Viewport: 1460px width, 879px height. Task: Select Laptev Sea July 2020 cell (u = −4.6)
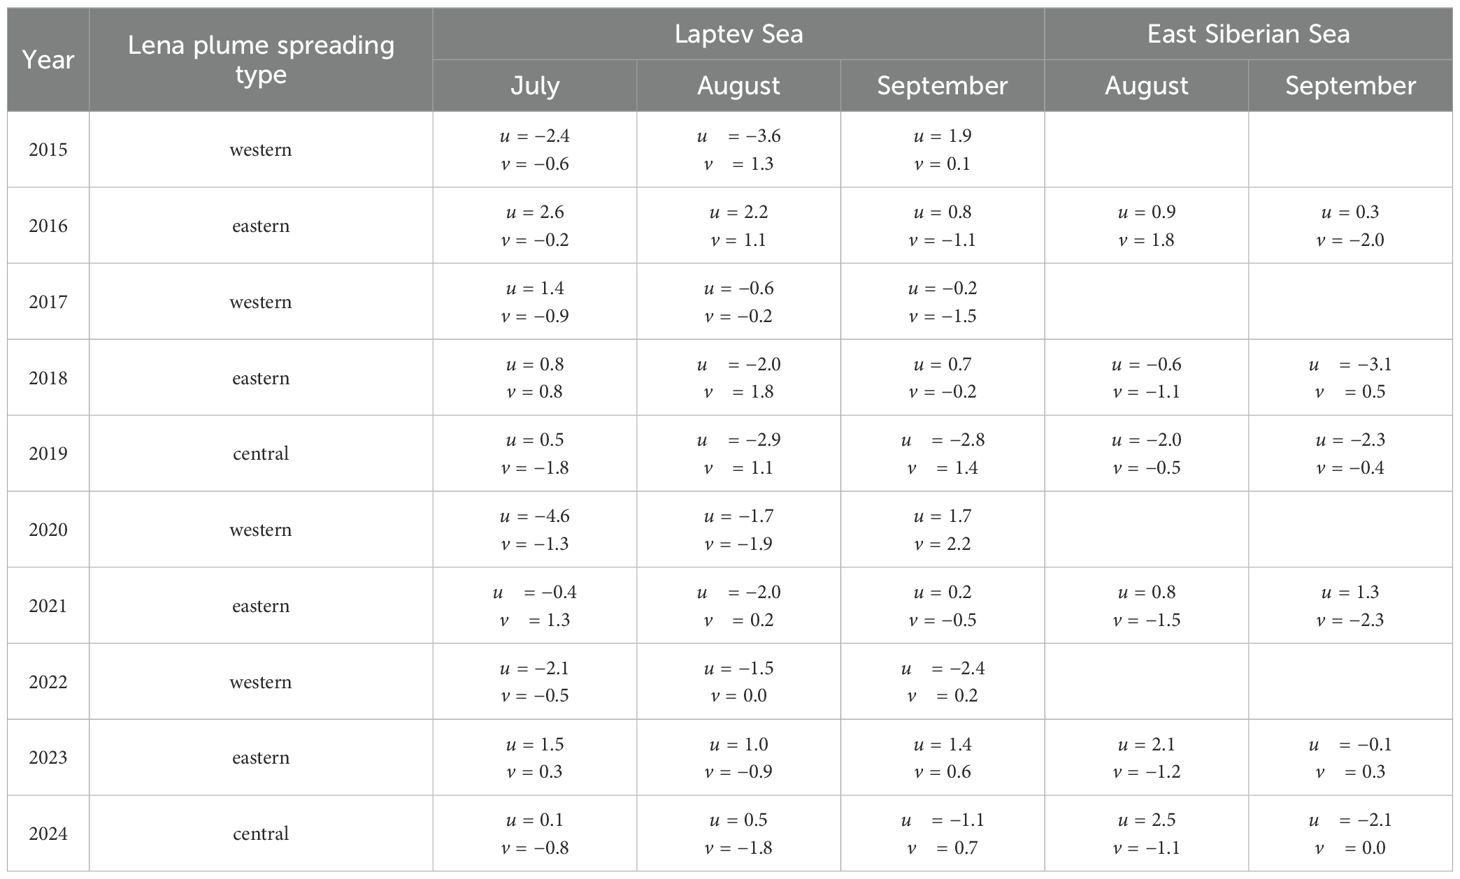click(535, 530)
